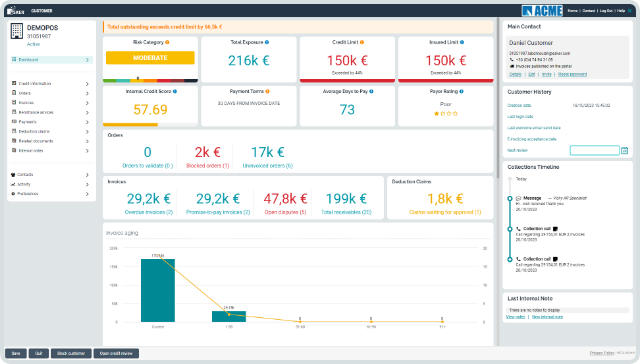Open the calendar picker beside Next review
Viewport: 640px width, 364px height.
click(x=624, y=151)
